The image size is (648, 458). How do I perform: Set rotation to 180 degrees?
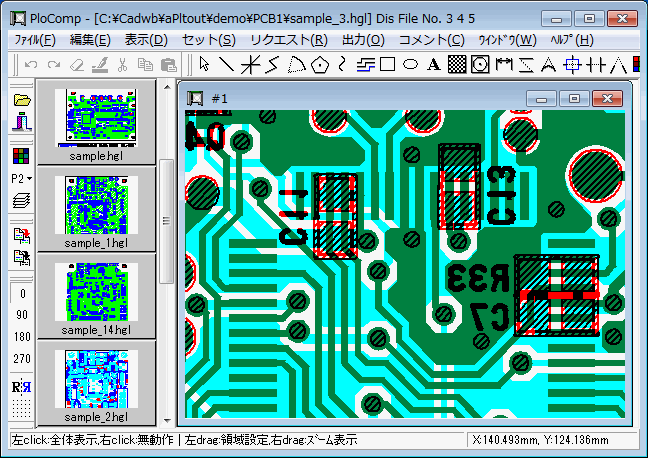22,337
